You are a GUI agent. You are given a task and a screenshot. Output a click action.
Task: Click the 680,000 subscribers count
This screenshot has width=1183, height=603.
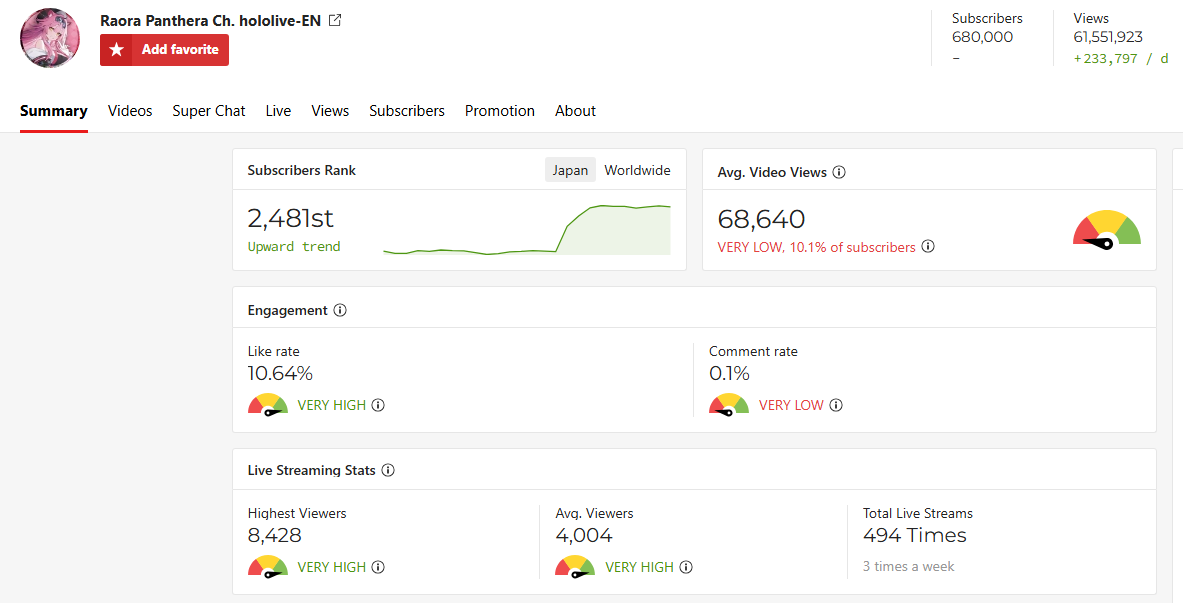click(x=982, y=37)
